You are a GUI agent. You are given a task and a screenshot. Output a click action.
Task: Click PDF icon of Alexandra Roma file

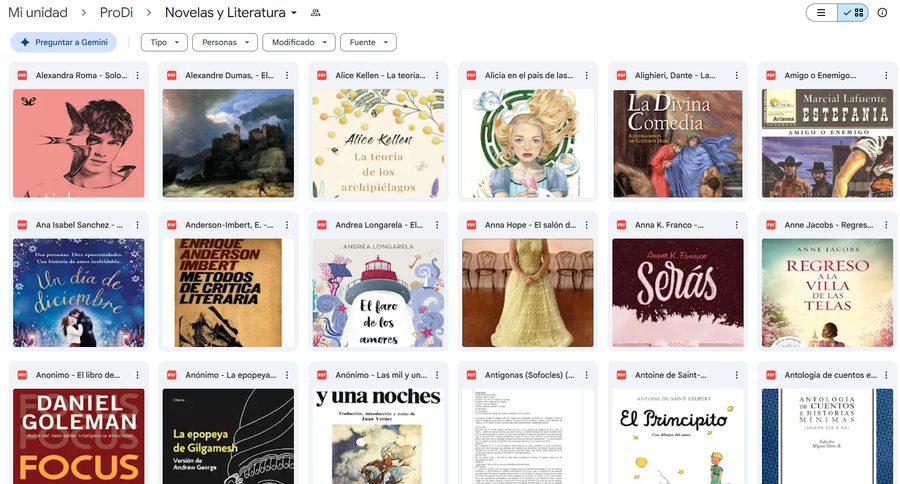pyautogui.click(x=22, y=75)
